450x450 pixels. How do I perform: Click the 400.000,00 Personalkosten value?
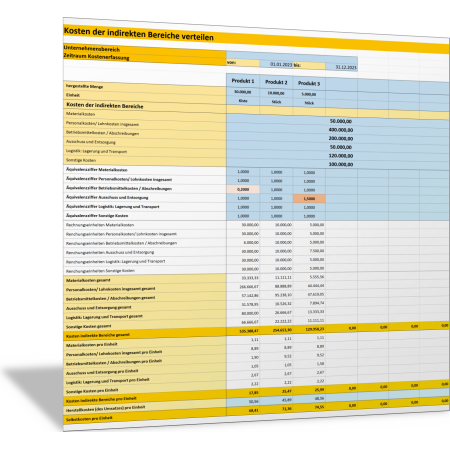[341, 130]
